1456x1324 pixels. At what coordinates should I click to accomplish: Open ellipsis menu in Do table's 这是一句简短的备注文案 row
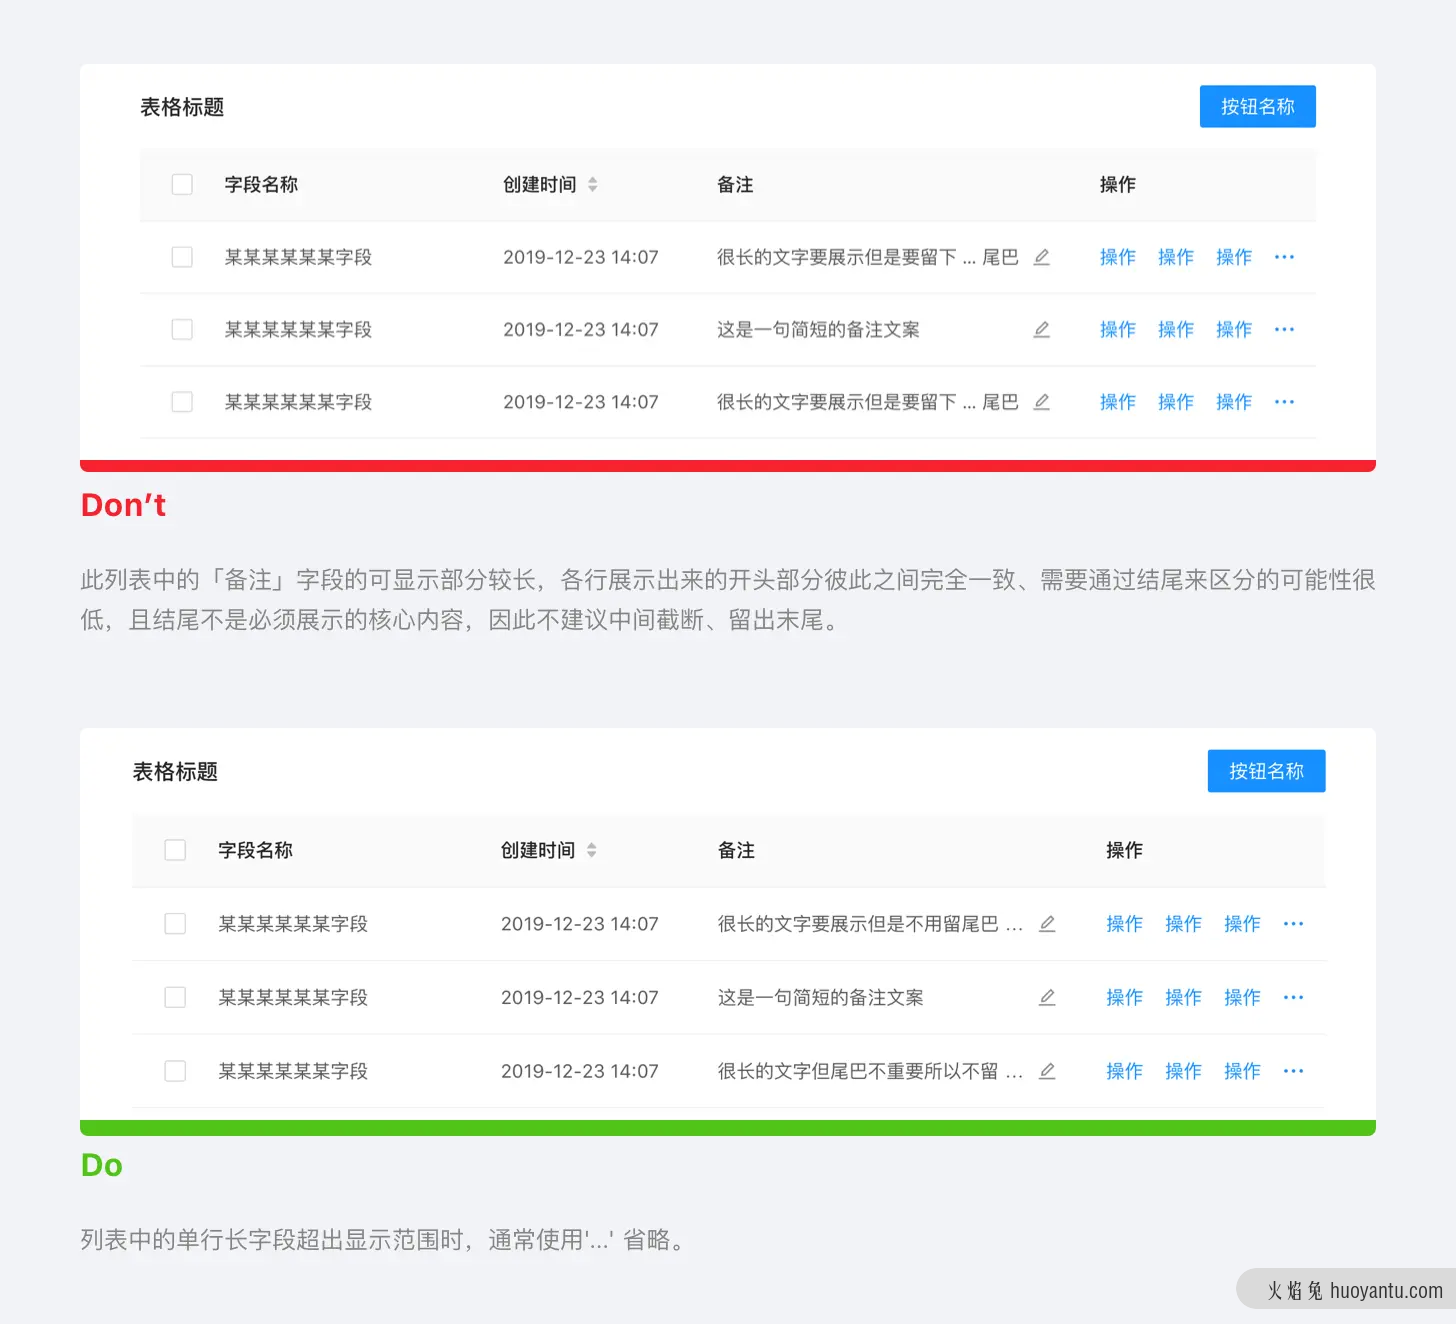pos(1293,997)
